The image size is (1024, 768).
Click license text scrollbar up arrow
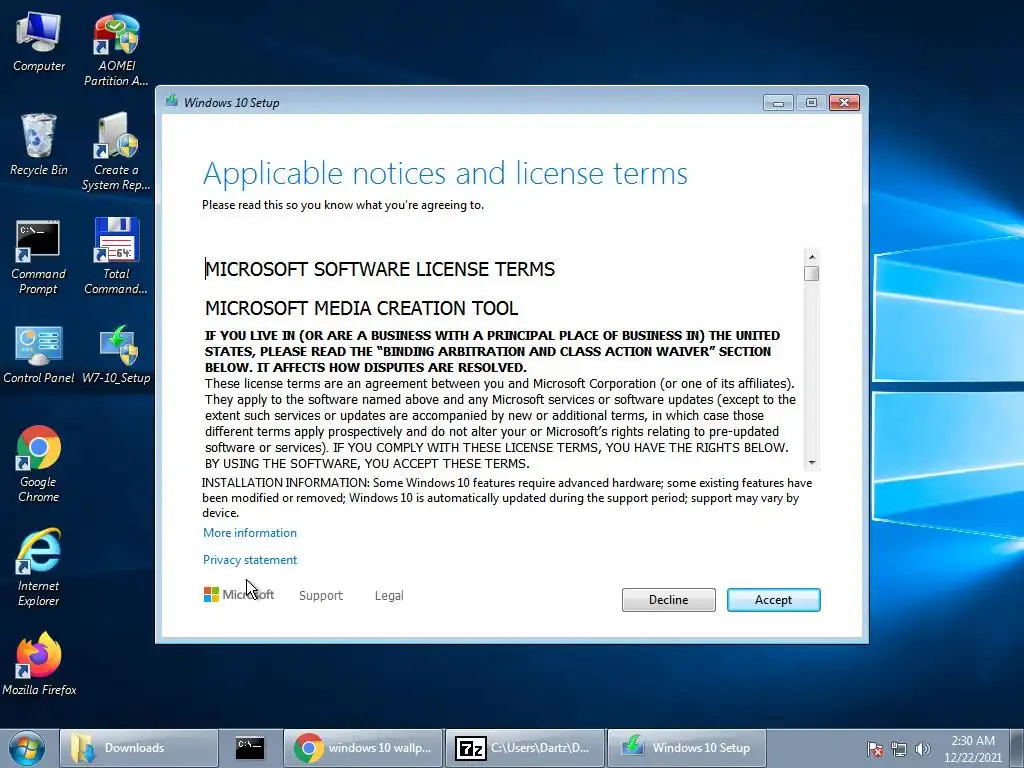coord(812,256)
